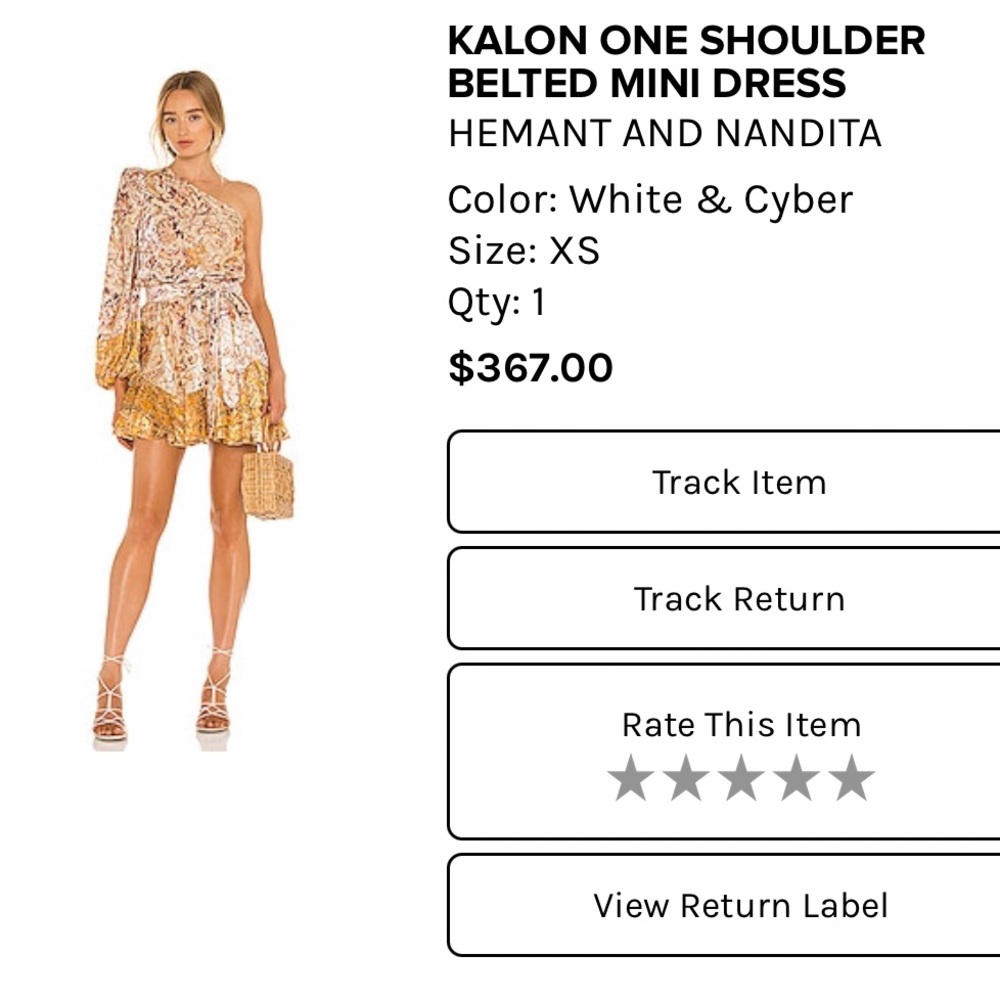Viewport: 1000px width, 1000px height.
Task: Go to the Hemant and Nandita brand
Action: point(664,133)
